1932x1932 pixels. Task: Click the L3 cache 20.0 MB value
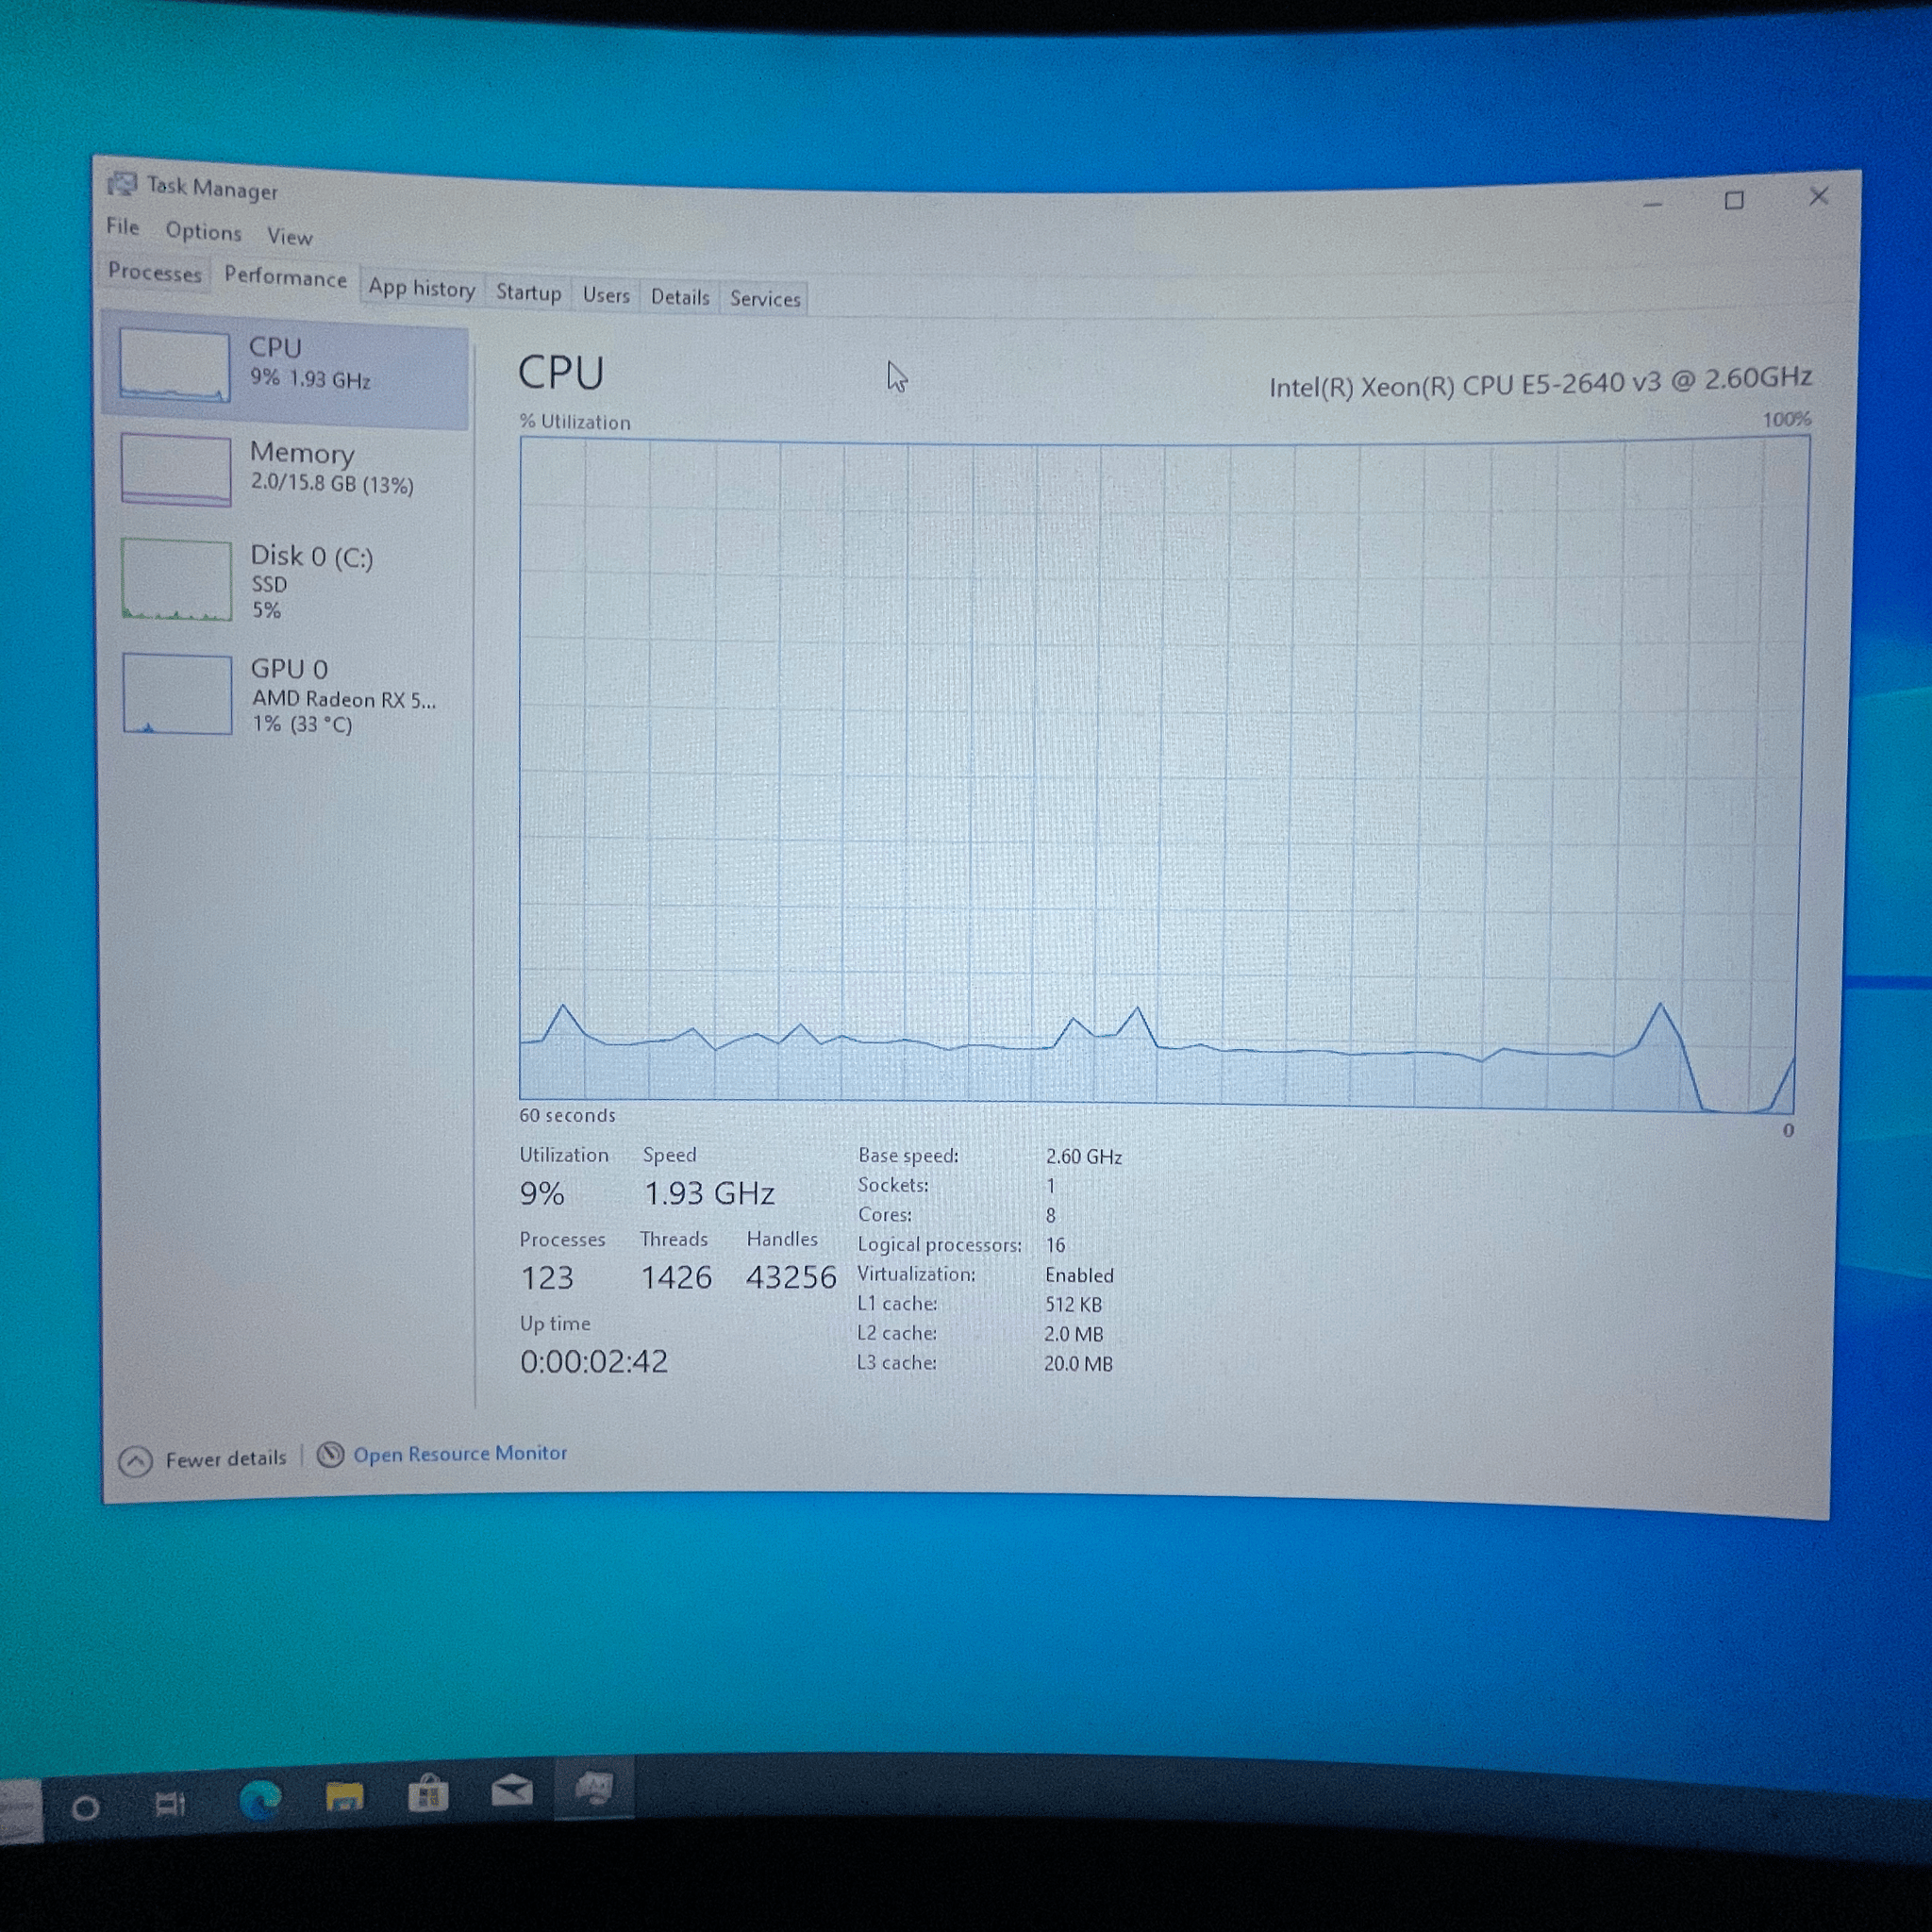[x=1078, y=1364]
